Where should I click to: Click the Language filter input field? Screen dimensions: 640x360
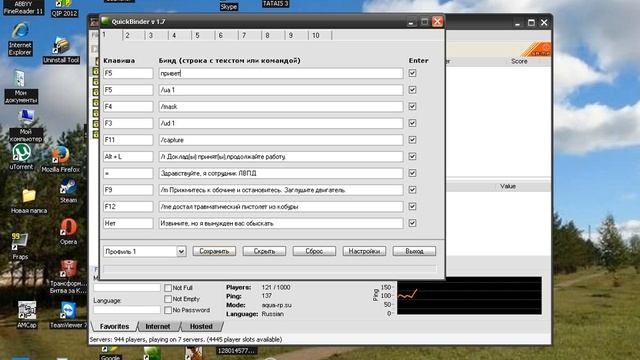[x=127, y=310]
